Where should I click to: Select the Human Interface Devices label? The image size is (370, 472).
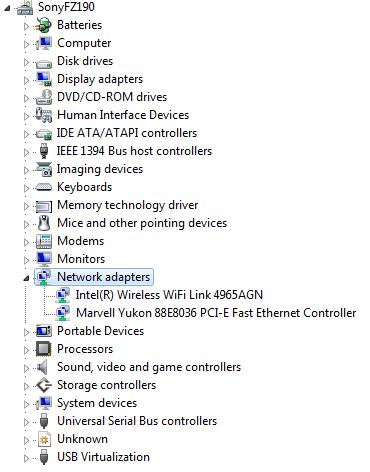[123, 115]
